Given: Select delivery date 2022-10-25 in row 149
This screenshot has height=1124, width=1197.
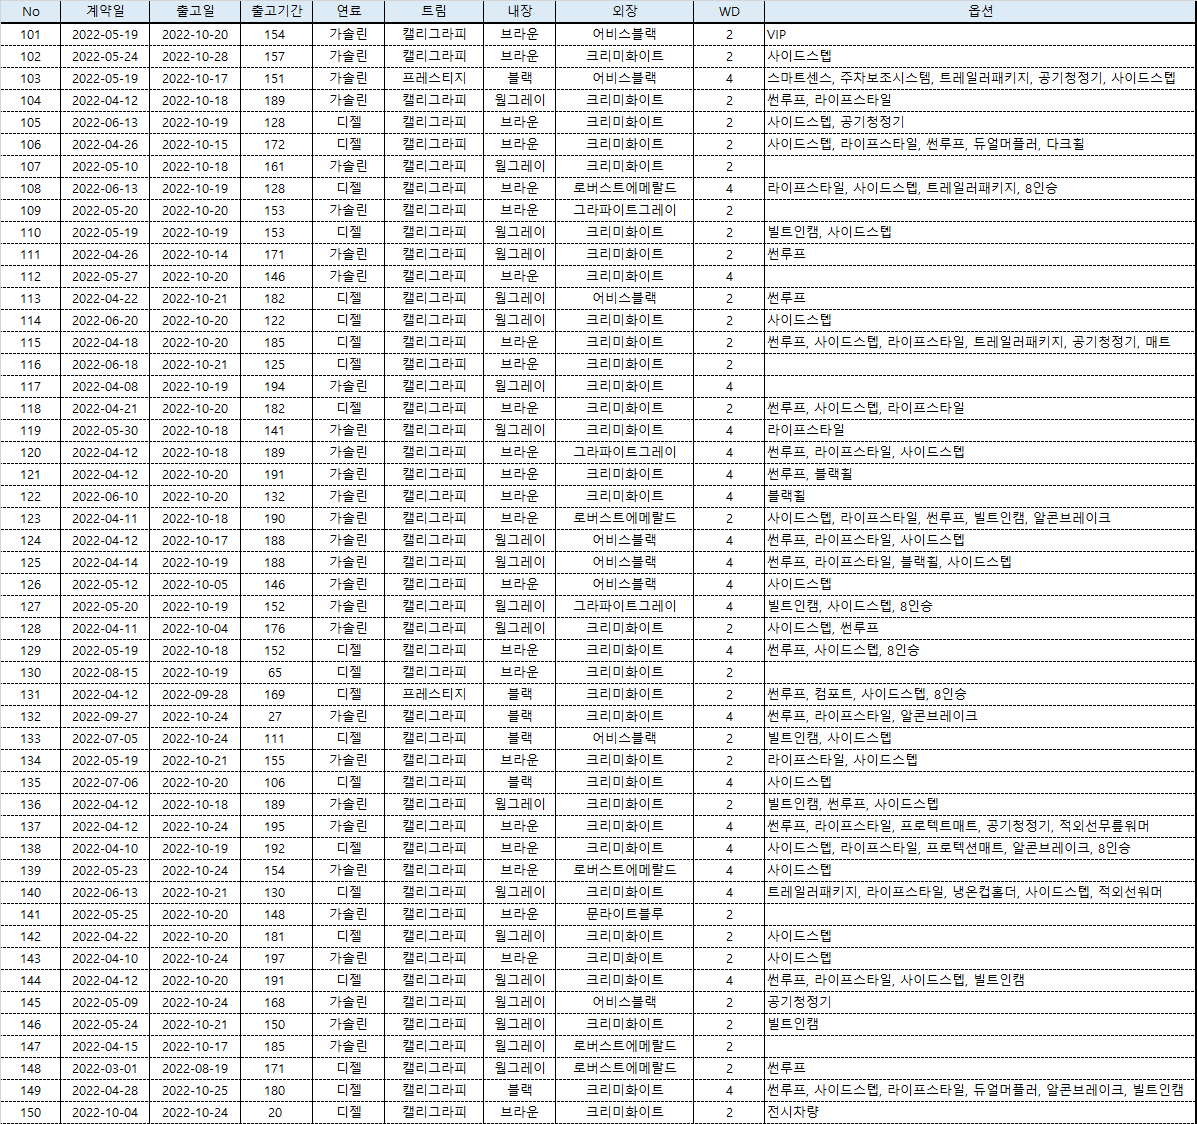Looking at the screenshot, I should pyautogui.click(x=195, y=1091).
